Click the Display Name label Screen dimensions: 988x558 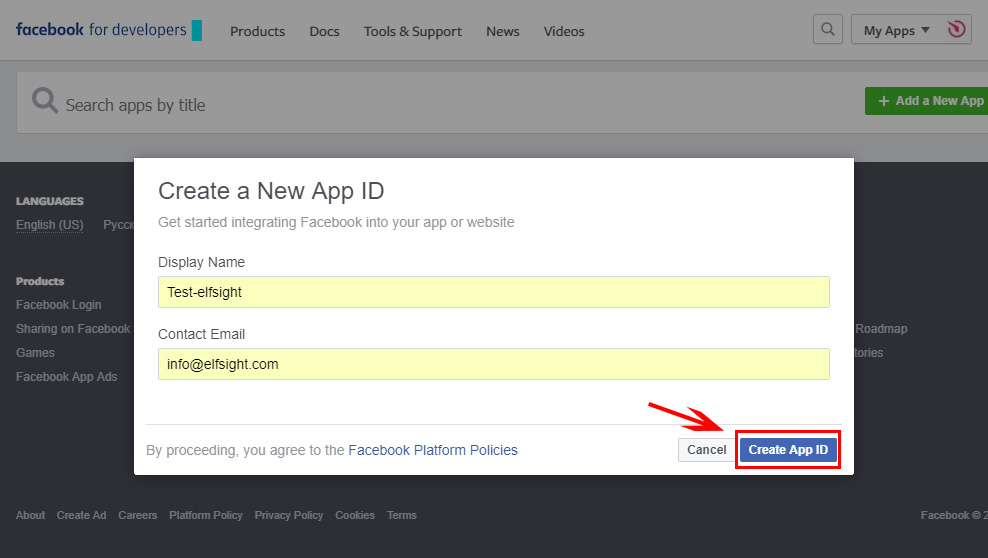202,262
